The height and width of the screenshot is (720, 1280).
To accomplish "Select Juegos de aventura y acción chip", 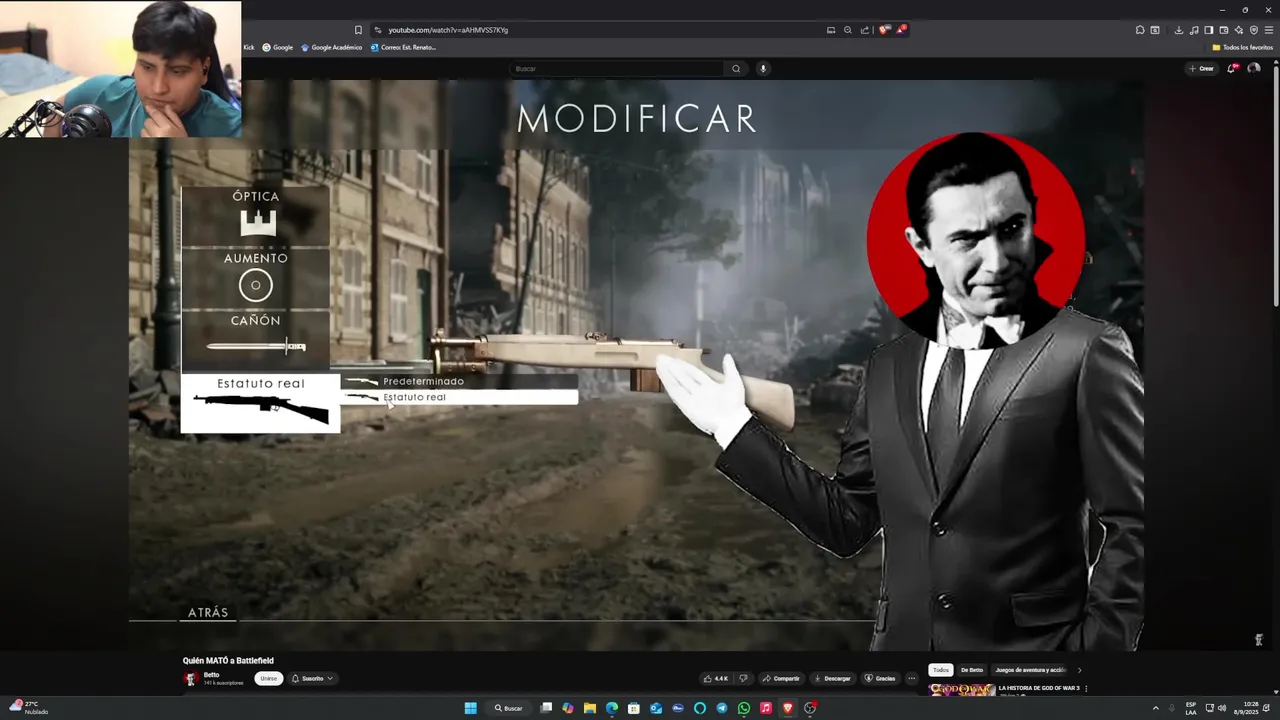I will [1030, 670].
